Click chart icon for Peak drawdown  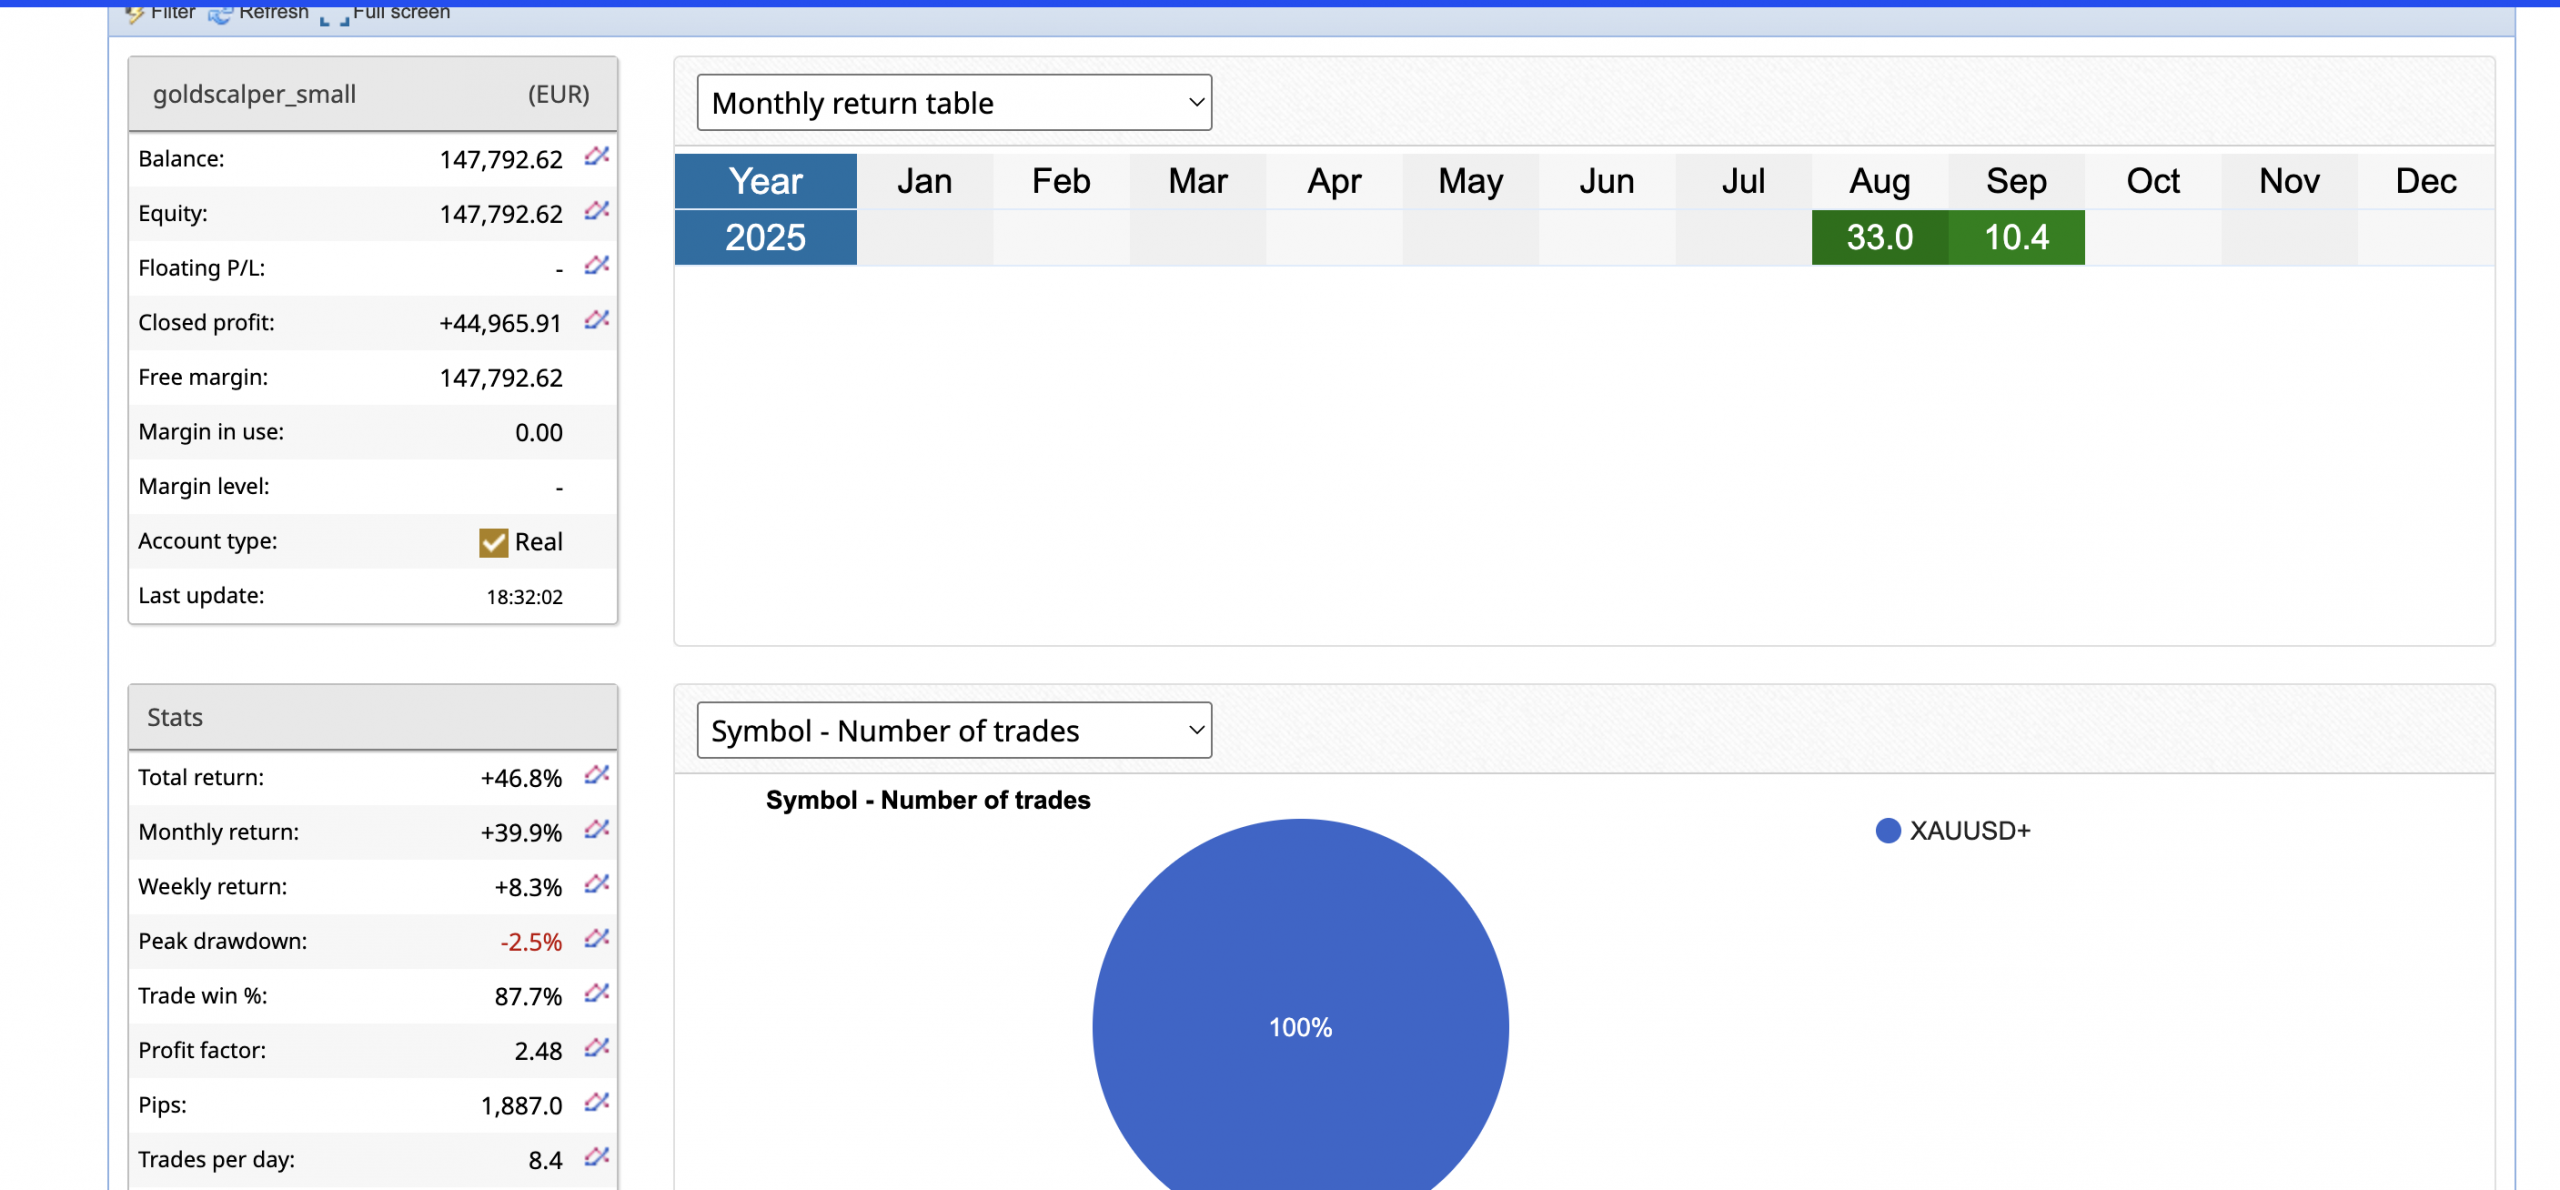click(597, 939)
